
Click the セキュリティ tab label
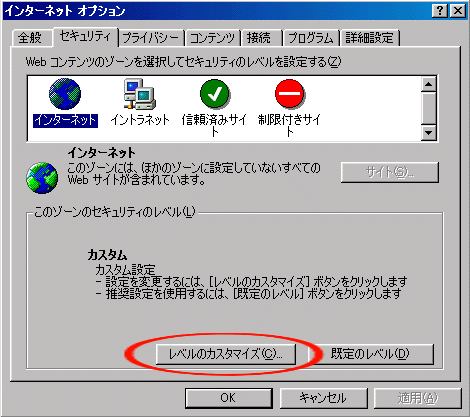(x=85, y=37)
